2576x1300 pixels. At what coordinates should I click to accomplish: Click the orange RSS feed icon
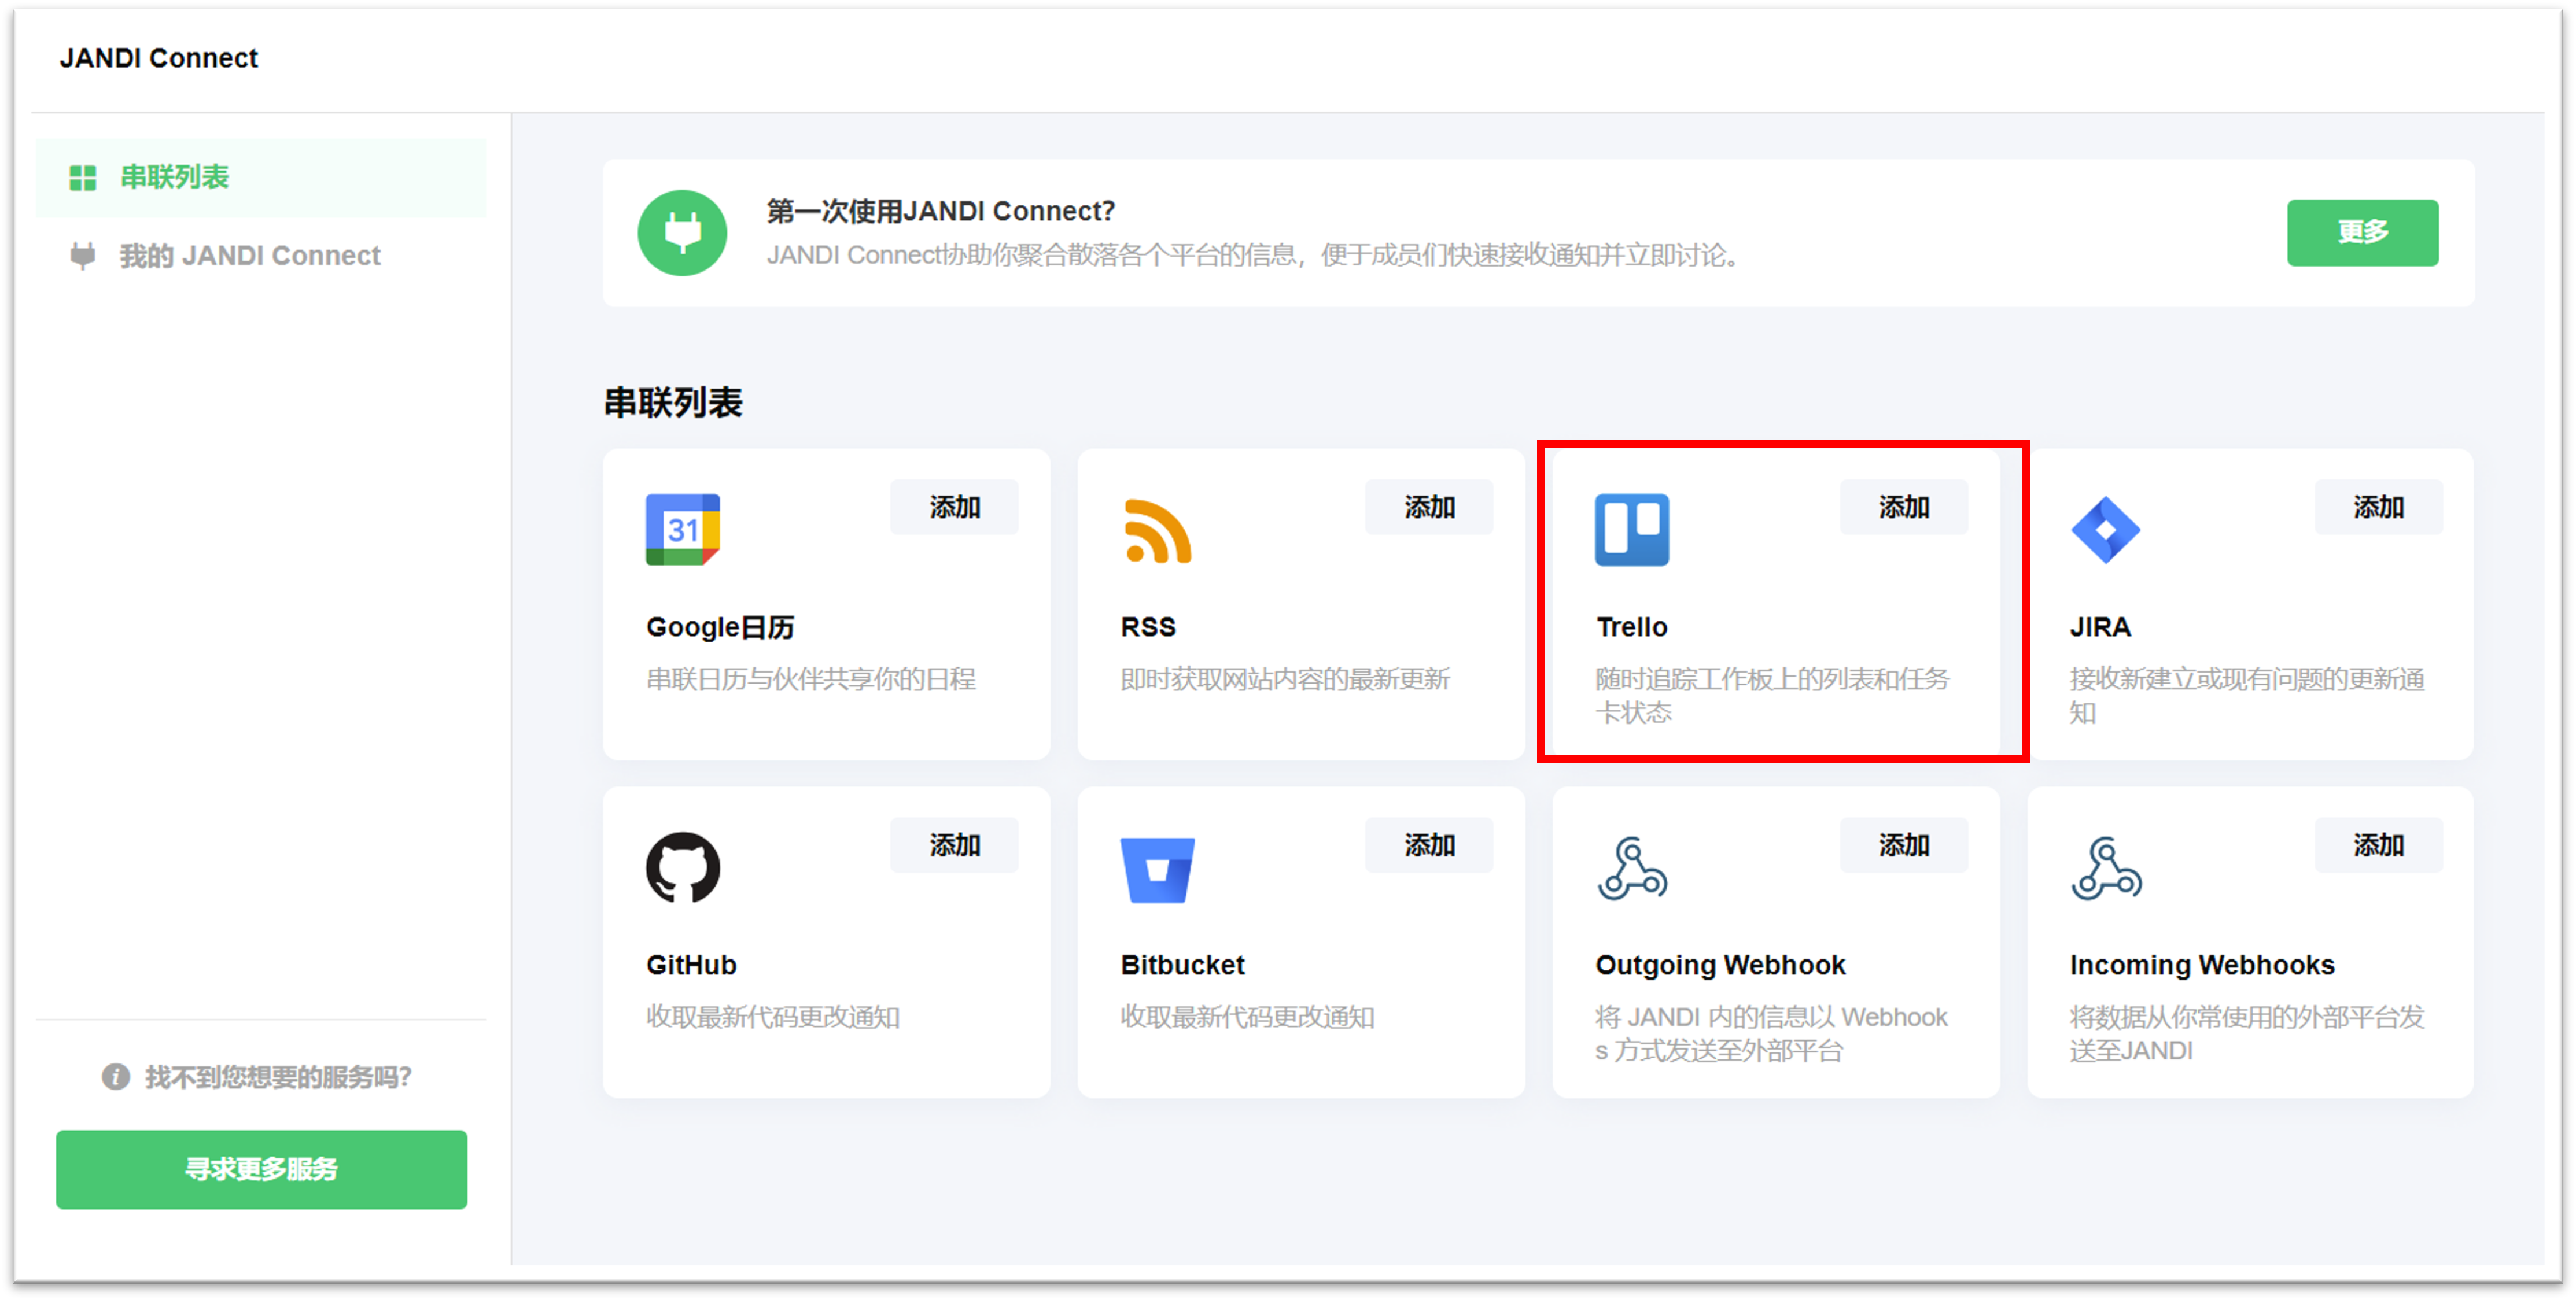1157,530
